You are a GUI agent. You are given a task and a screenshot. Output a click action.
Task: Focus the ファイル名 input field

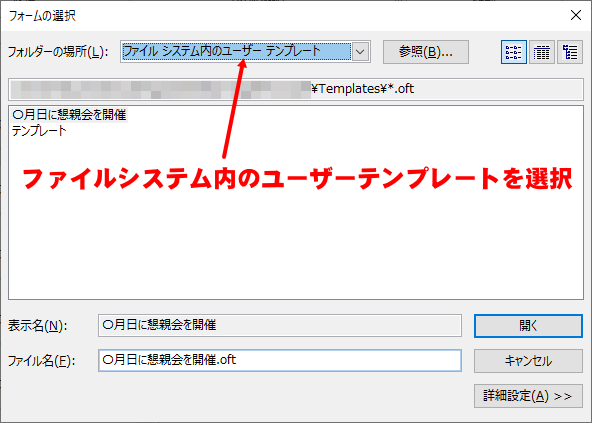(280, 360)
